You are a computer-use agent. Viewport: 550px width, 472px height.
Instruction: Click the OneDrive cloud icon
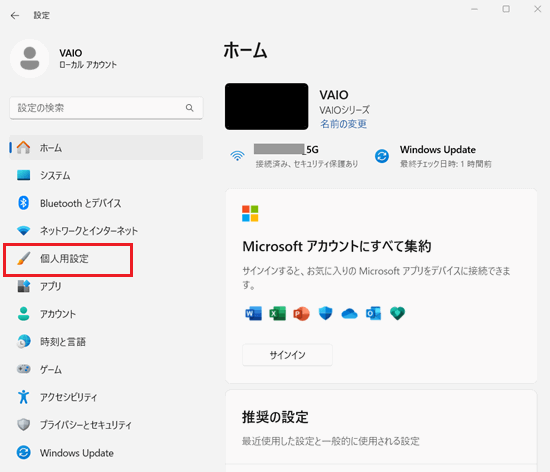point(349,313)
